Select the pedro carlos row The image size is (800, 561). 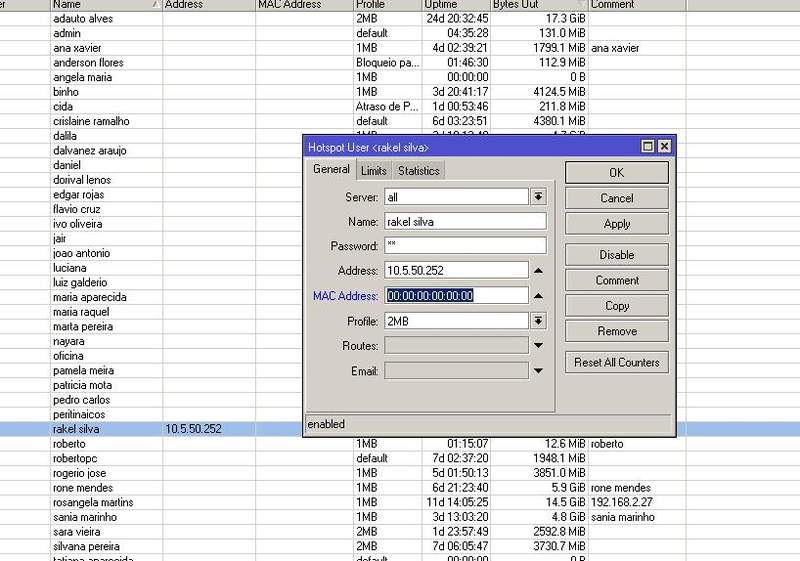pyautogui.click(x=151, y=400)
